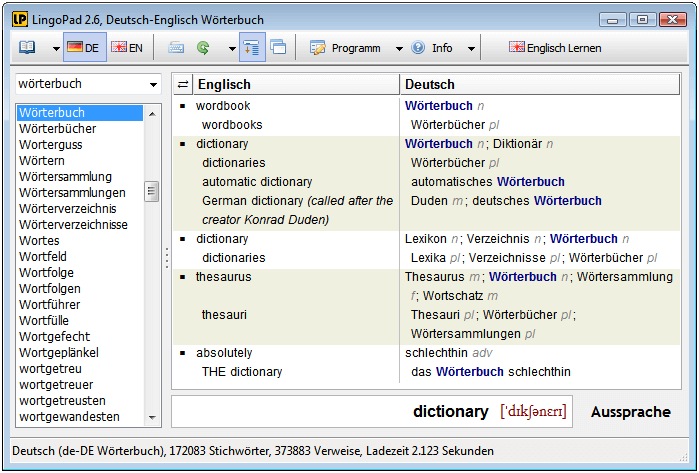Click the Aussprache pronunciation button

click(x=630, y=412)
